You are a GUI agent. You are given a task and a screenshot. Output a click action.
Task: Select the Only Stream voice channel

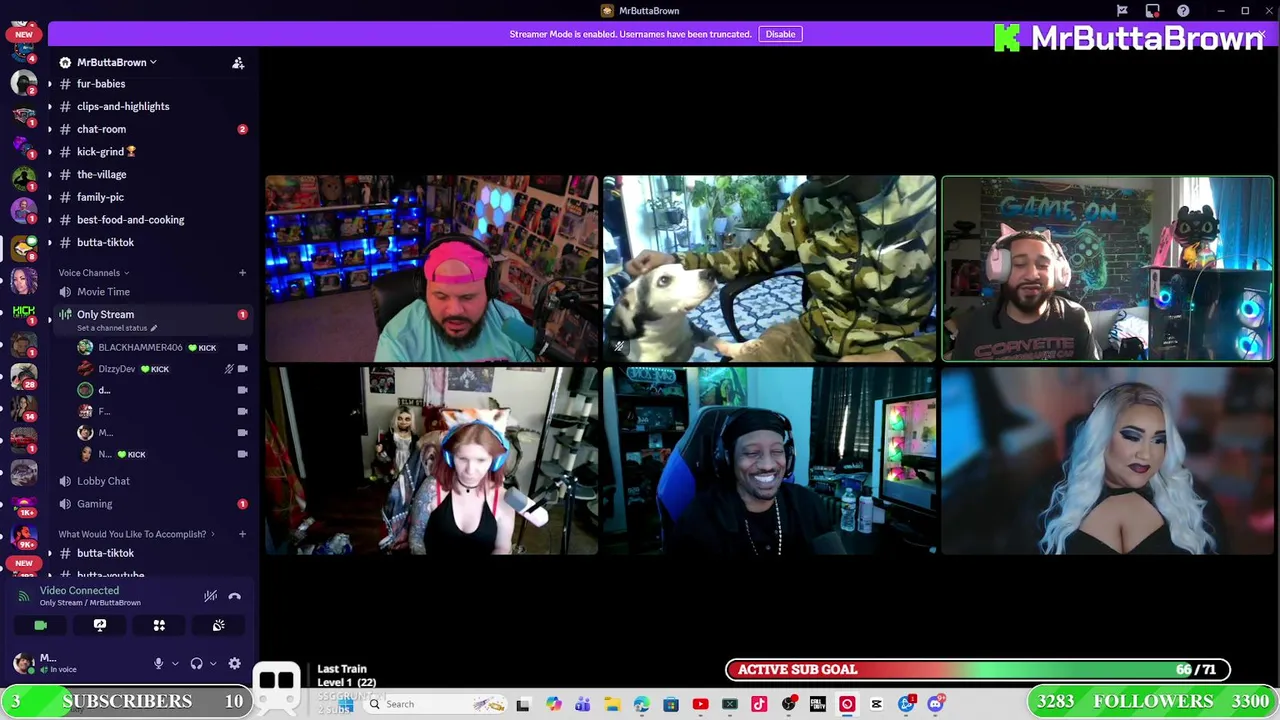[x=105, y=314]
